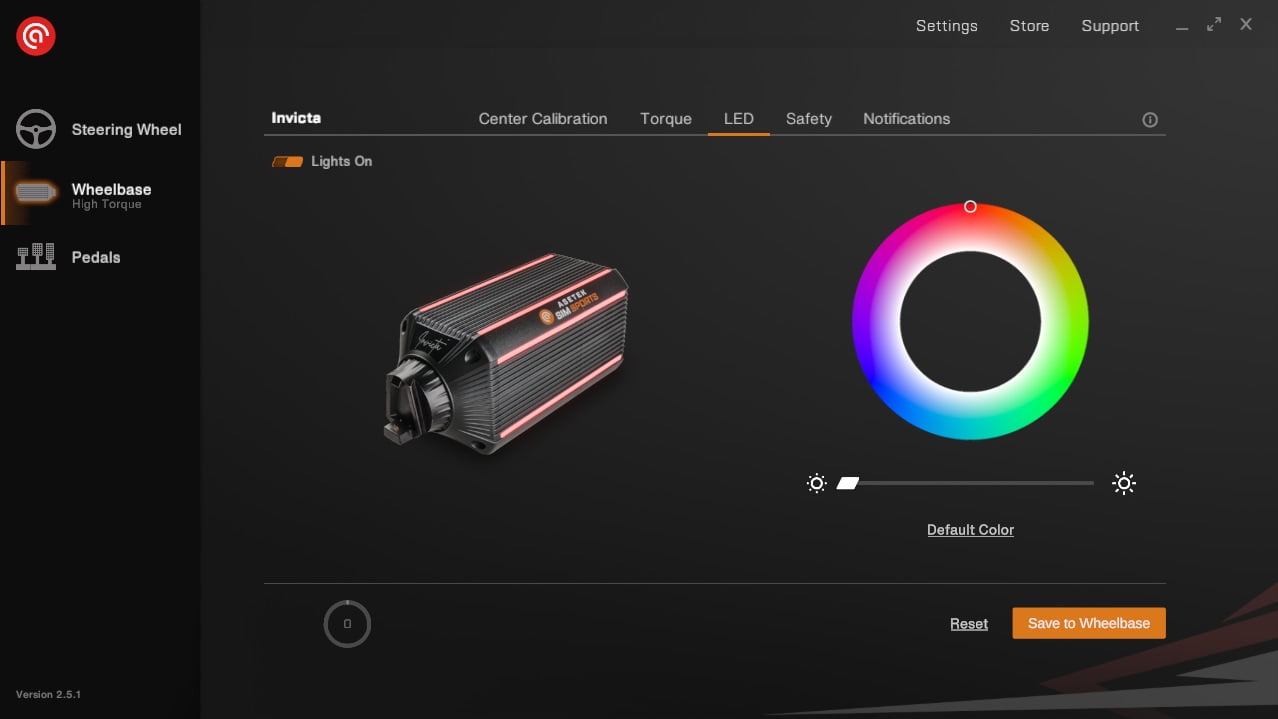Viewport: 1278px width, 719px height.
Task: Select the Pedals icon in sidebar
Action: click(x=36, y=257)
